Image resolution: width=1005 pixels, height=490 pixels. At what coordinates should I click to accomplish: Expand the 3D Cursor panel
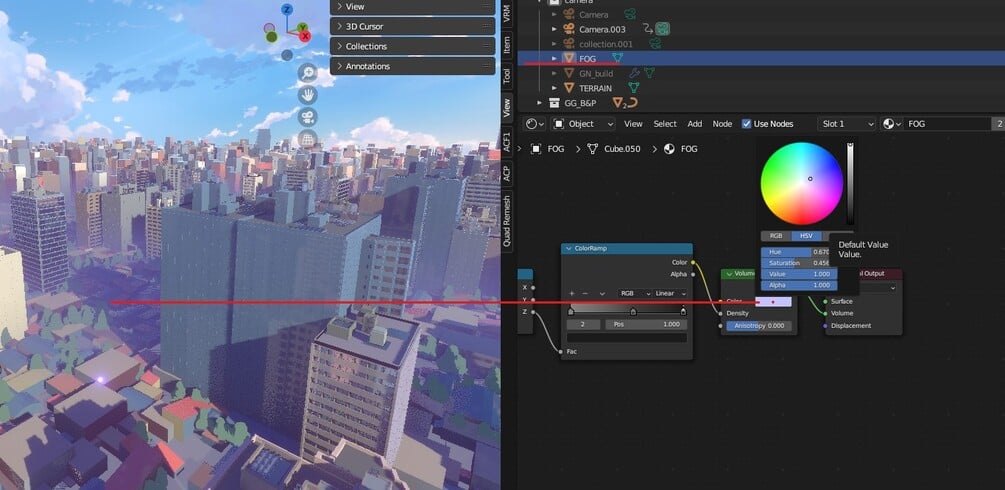412,26
